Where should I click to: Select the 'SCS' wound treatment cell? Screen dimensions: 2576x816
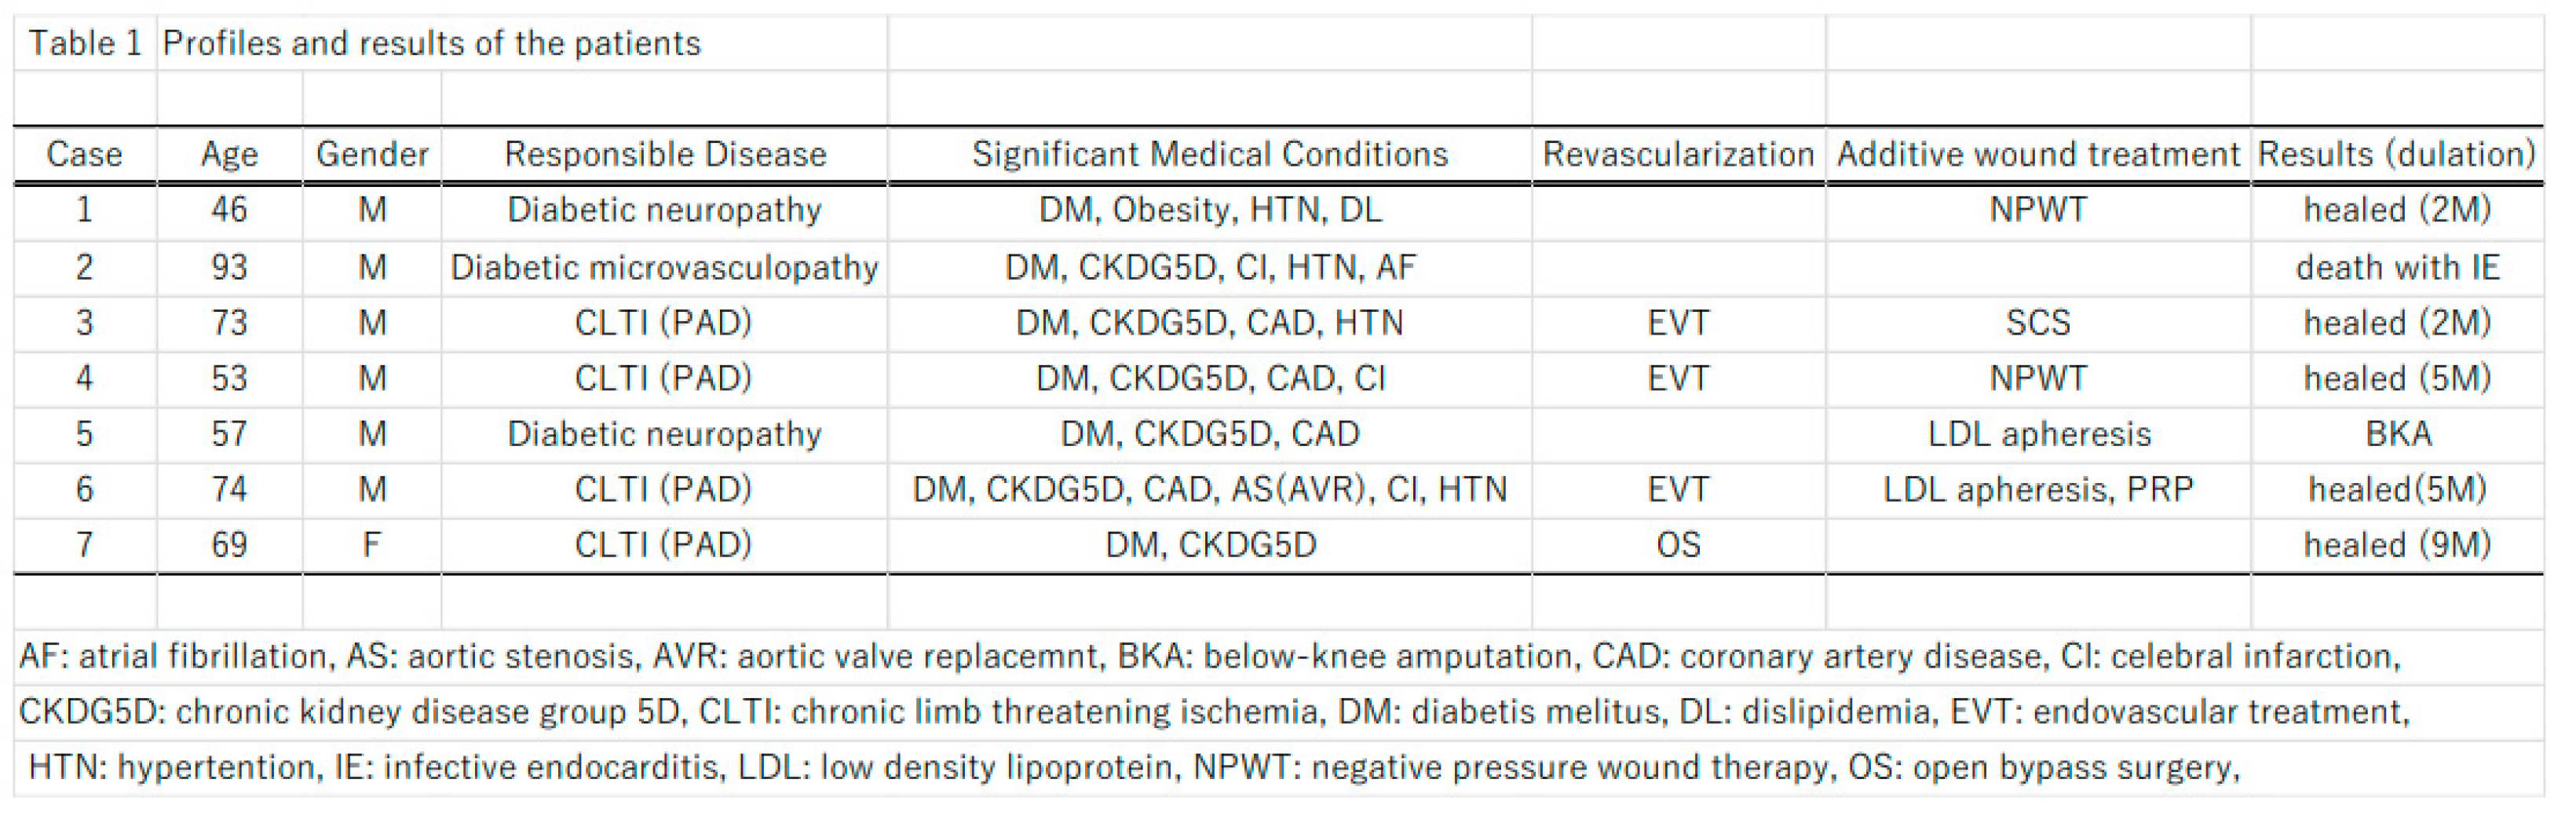click(2038, 322)
